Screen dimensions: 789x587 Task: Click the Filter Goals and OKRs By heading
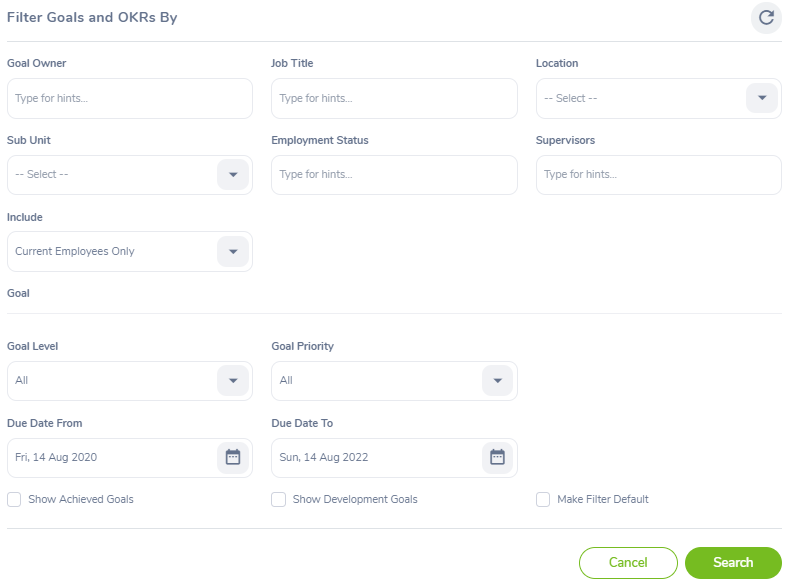click(x=92, y=18)
